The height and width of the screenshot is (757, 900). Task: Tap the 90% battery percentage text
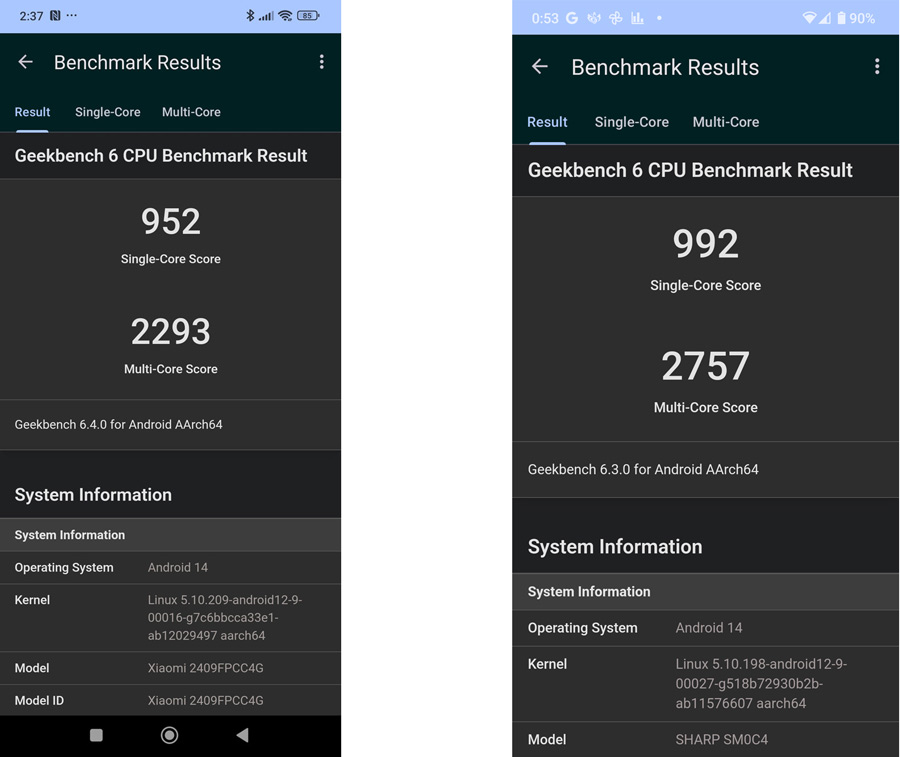coord(862,18)
